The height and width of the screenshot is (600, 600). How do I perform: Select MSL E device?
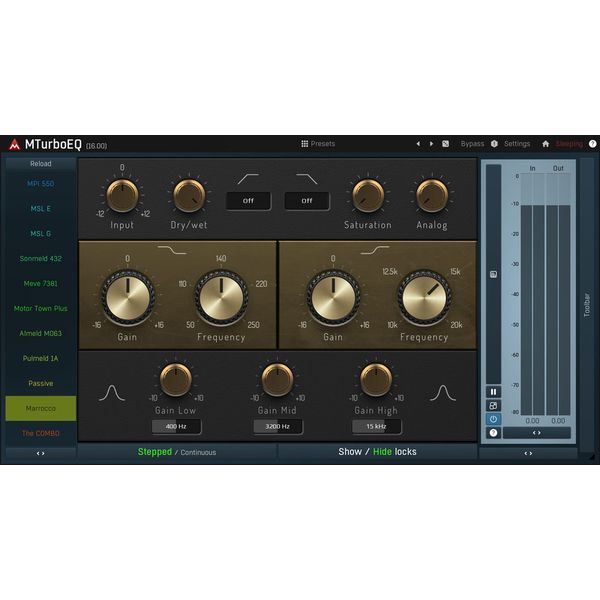(41, 209)
